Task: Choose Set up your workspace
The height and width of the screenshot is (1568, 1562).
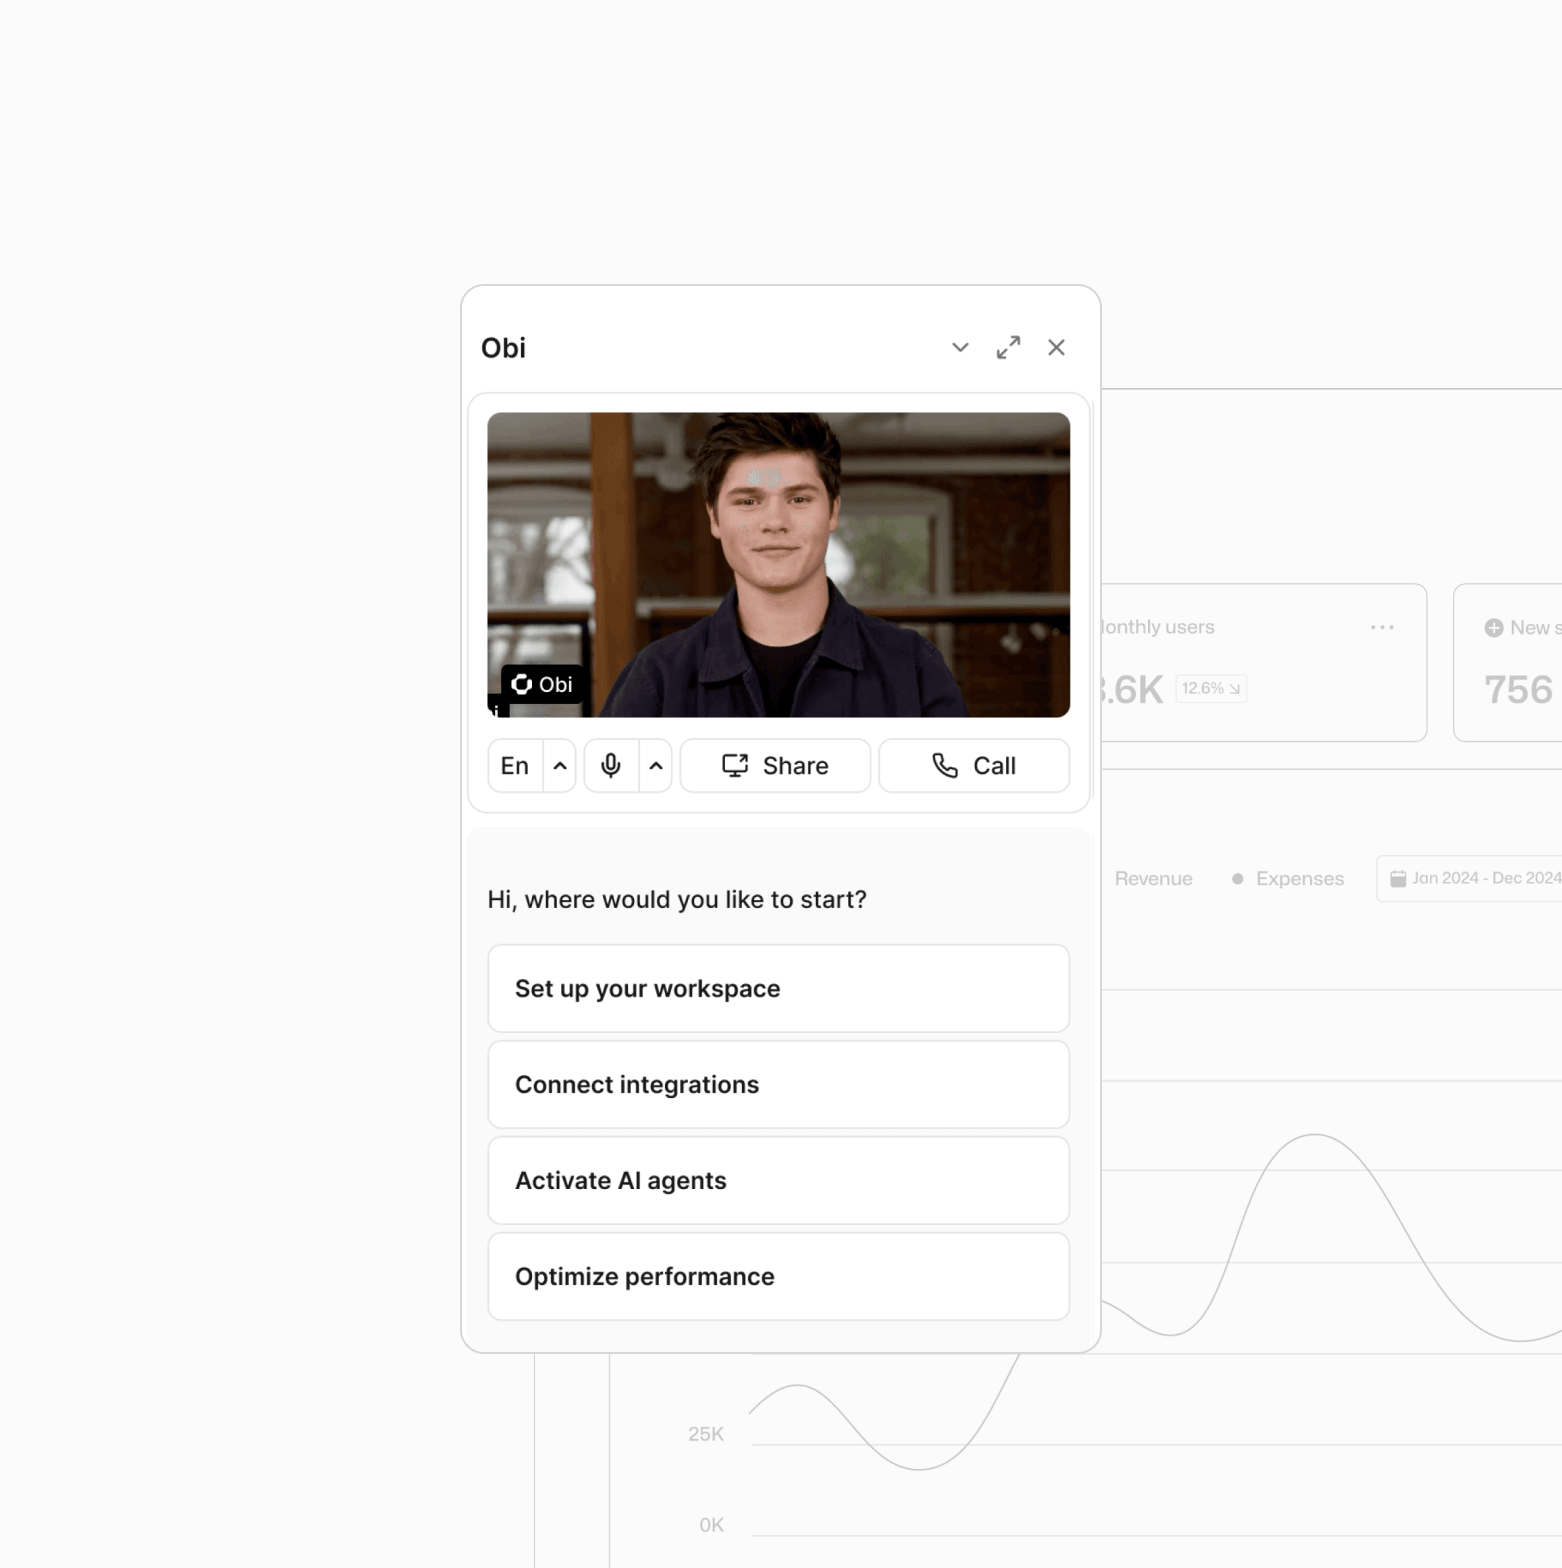Action: coord(778,989)
